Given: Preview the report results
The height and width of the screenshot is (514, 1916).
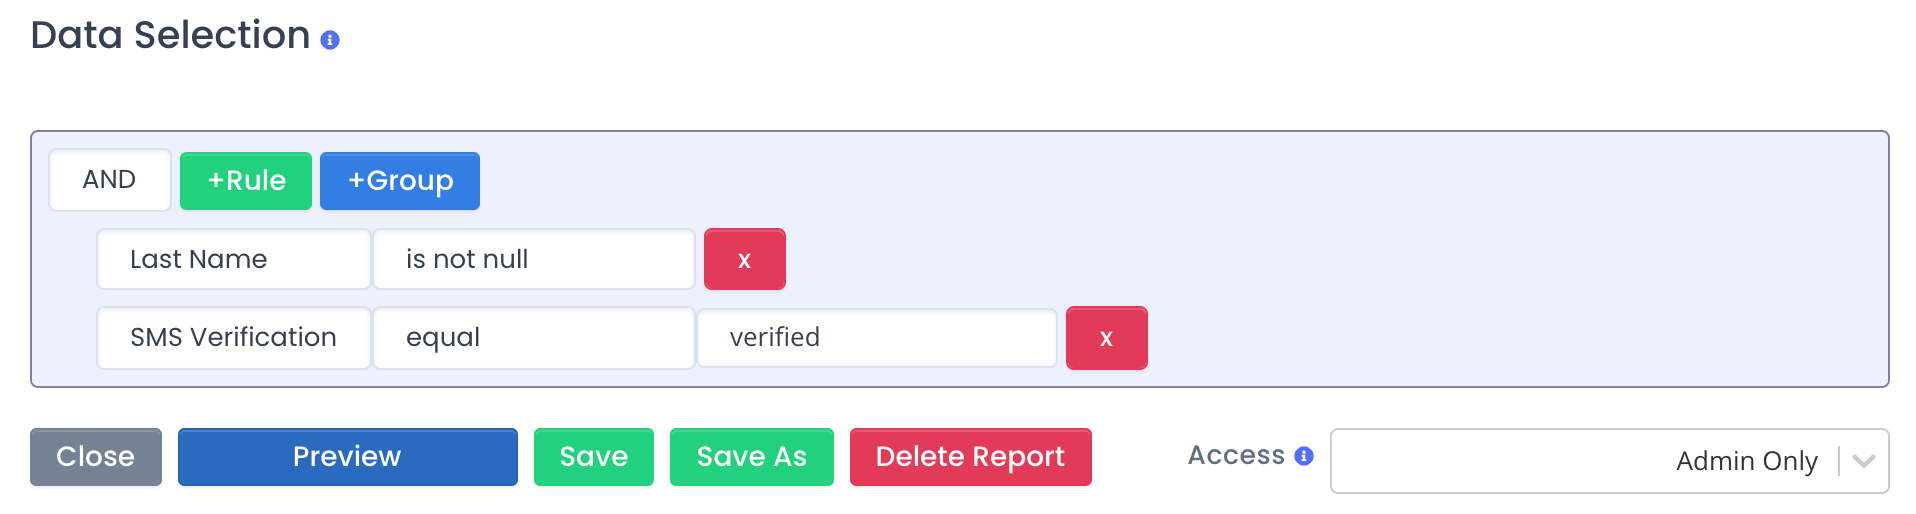Looking at the screenshot, I should click(348, 457).
